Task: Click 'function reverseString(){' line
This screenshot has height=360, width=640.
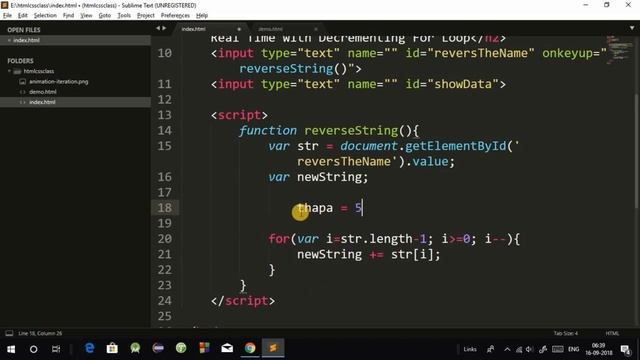Action: click(x=329, y=131)
